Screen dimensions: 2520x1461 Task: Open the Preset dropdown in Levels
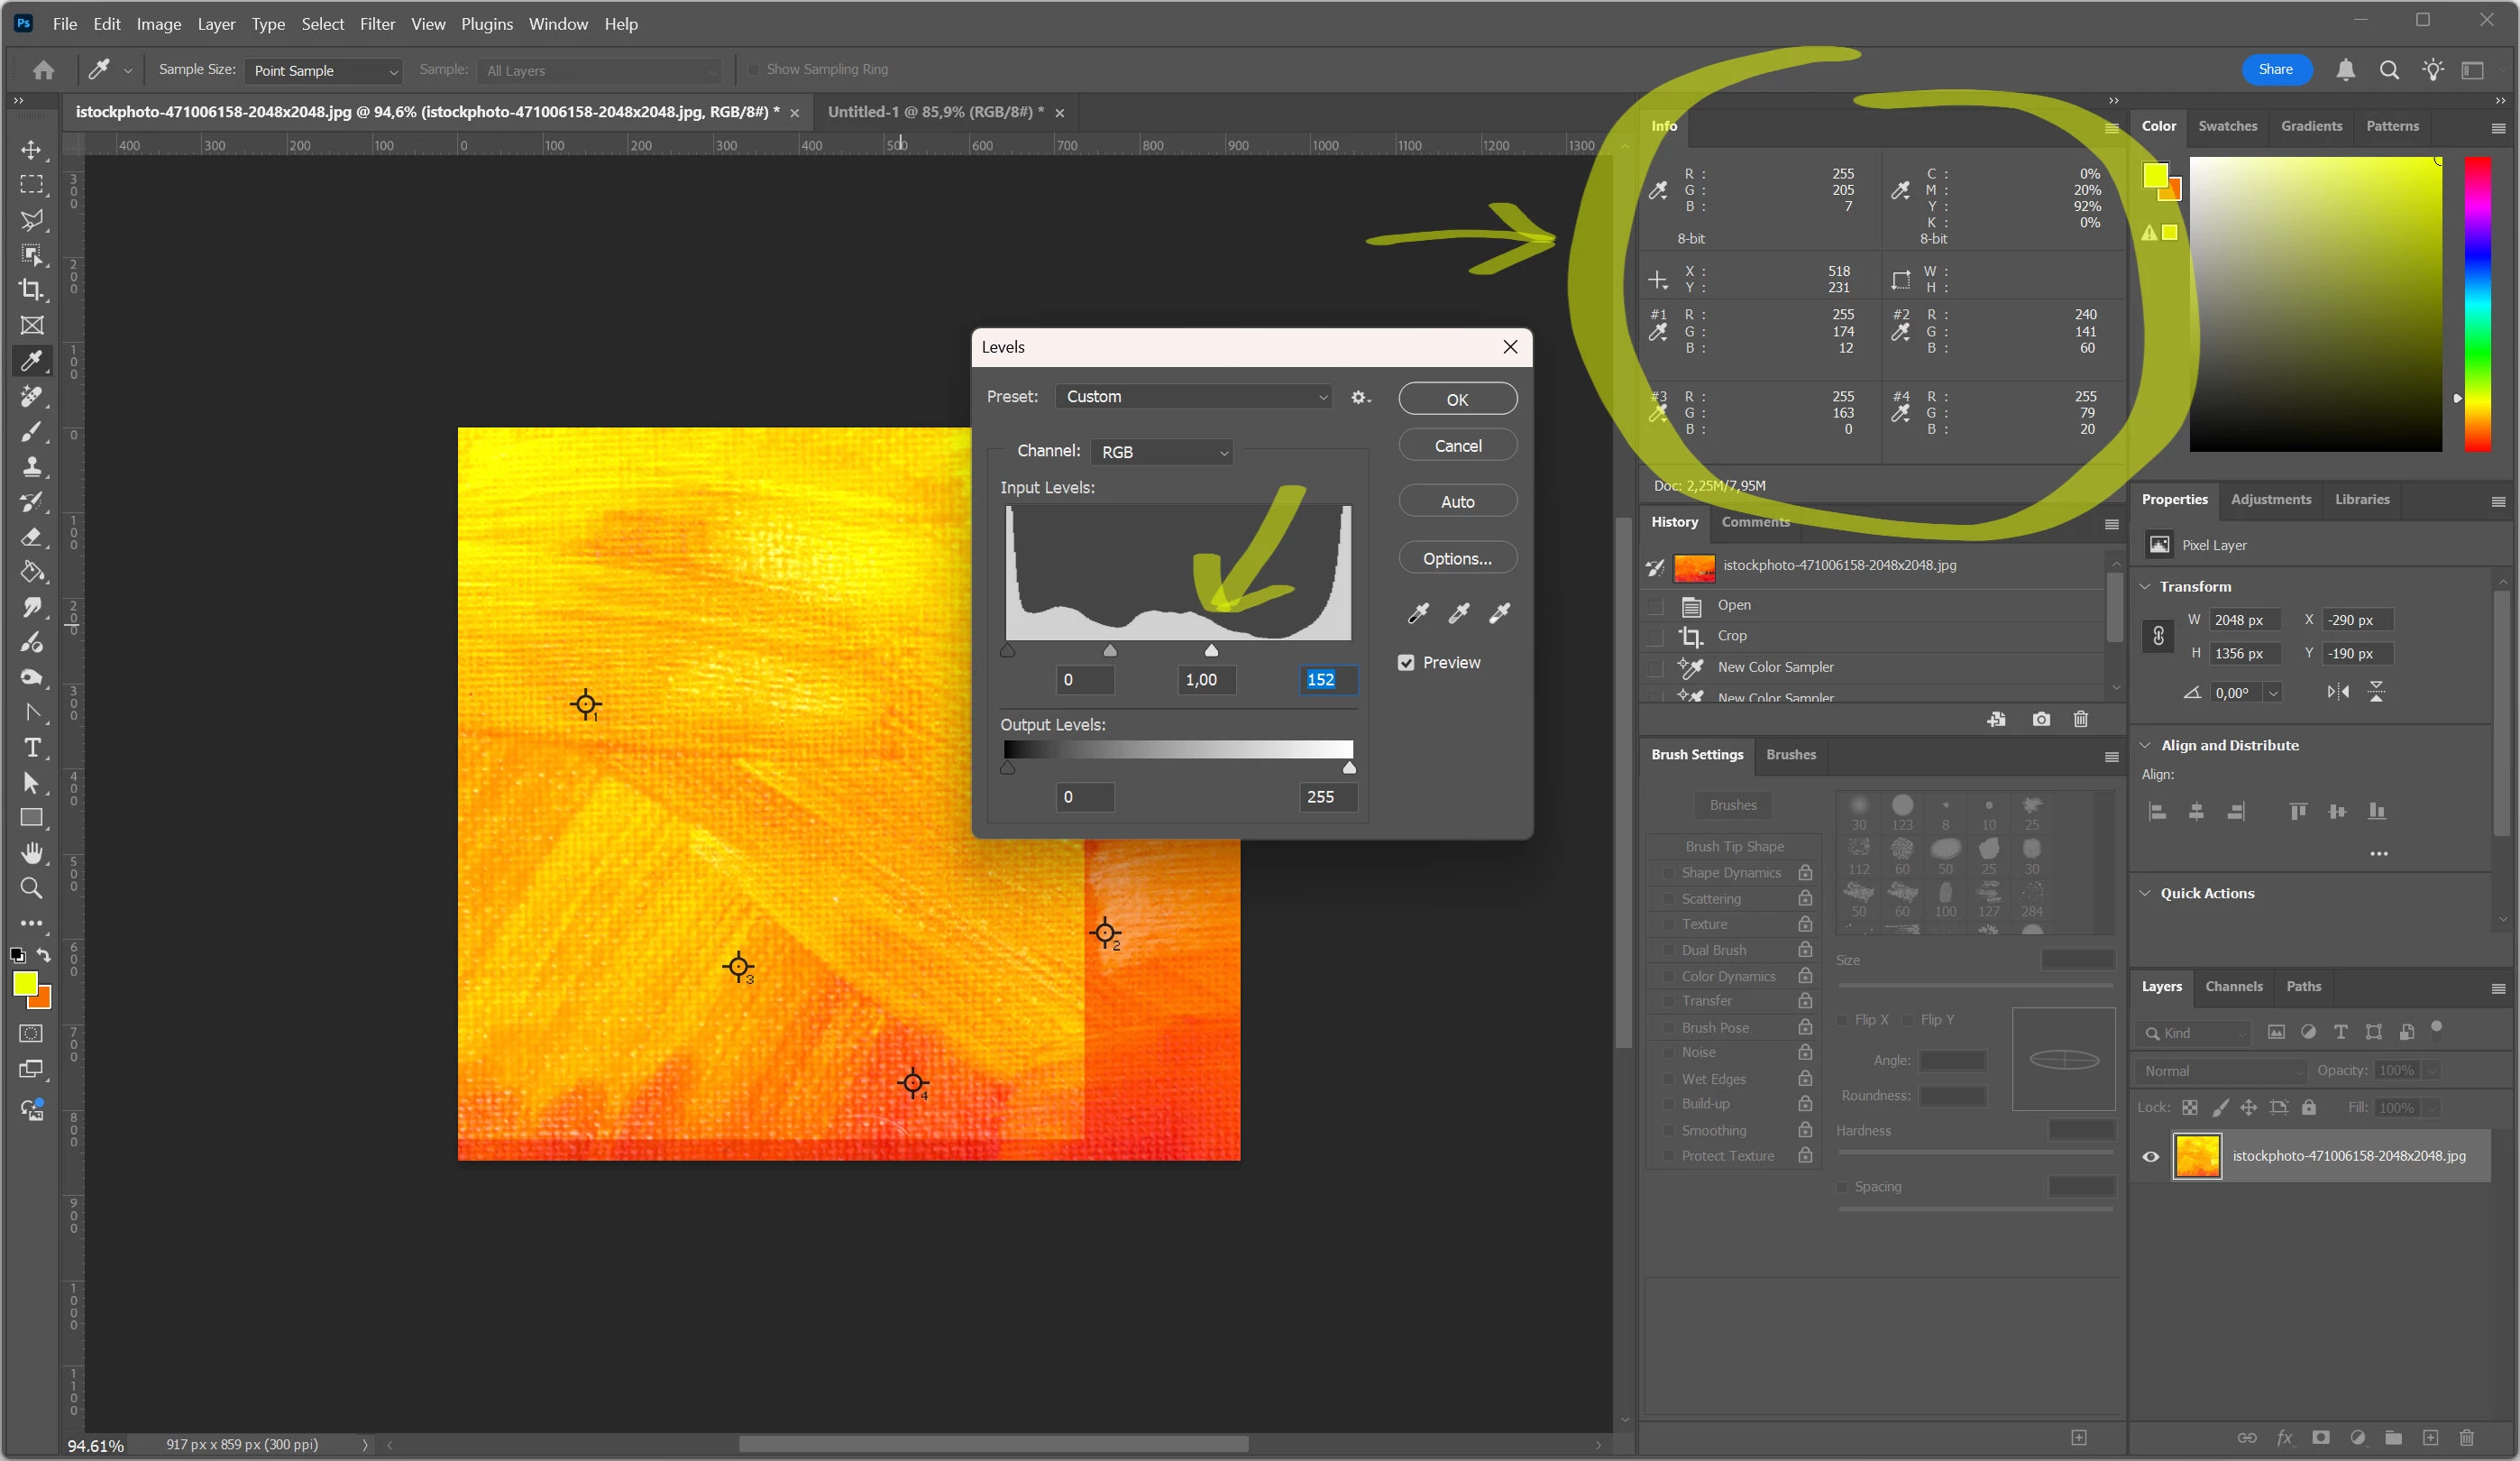coord(1194,397)
